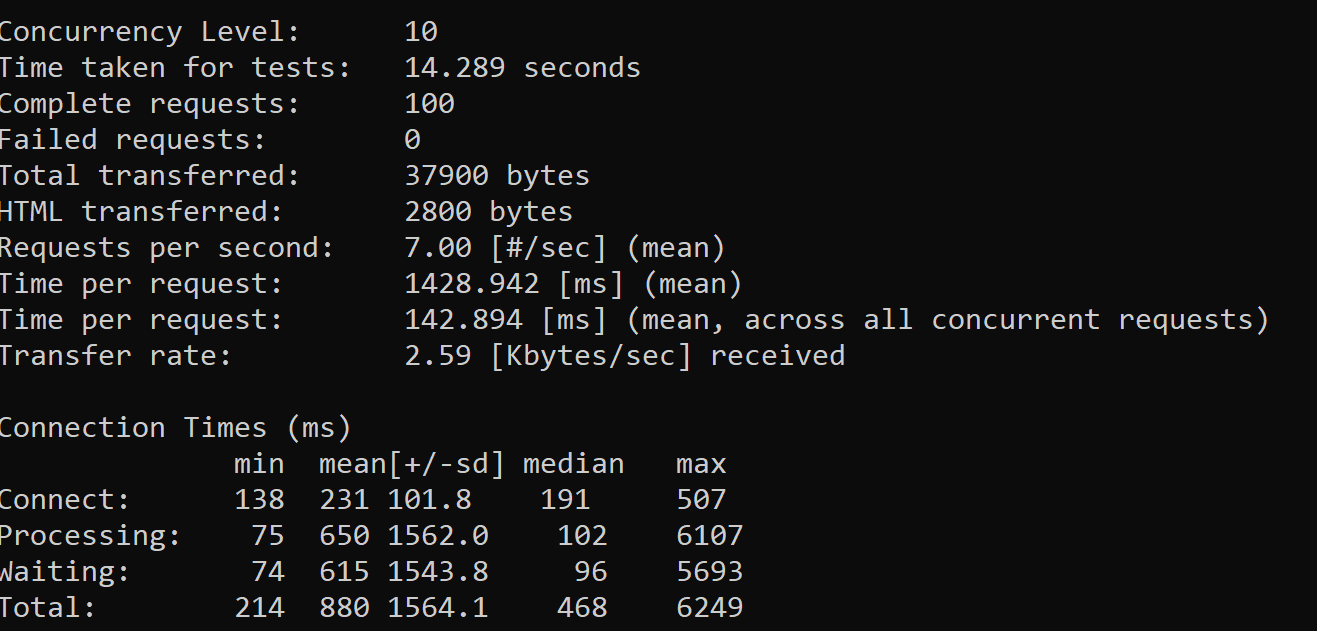This screenshot has height=631, width=1317.
Task: Click the mean[+/-sd] column header
Action: click(411, 464)
